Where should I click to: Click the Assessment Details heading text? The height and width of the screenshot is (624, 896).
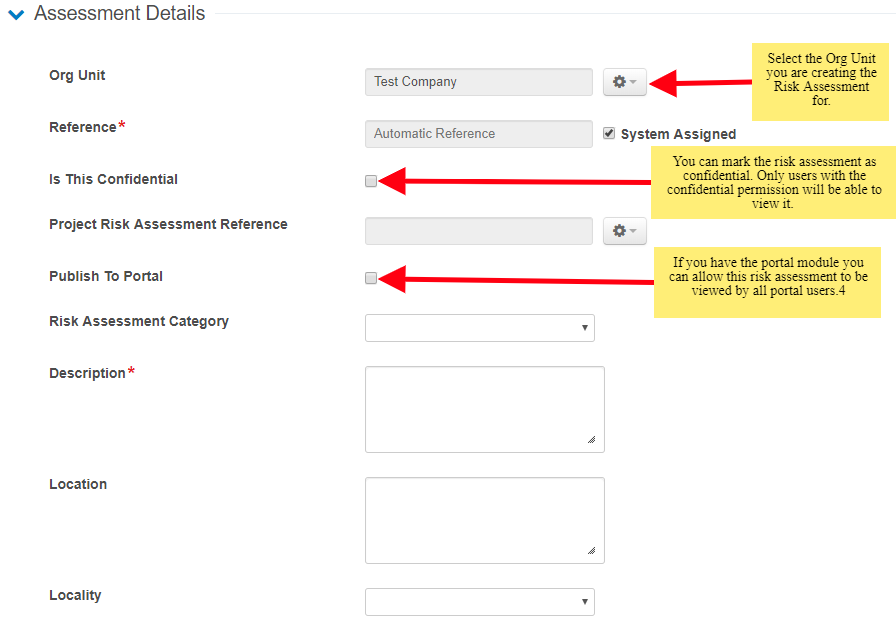click(120, 14)
